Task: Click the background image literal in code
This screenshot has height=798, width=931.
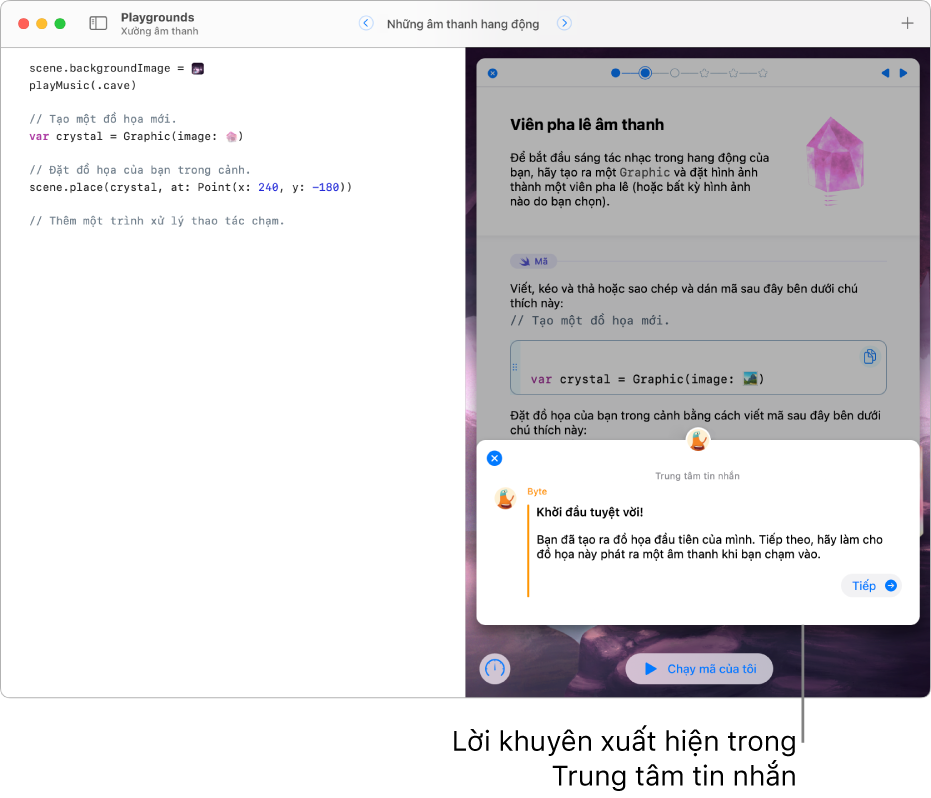Action: [198, 68]
